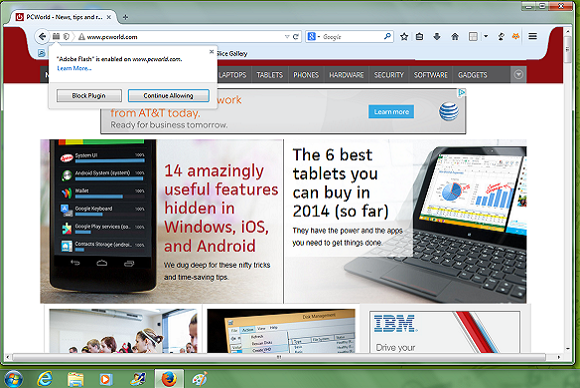Click the search magnifier icon

tap(387, 36)
